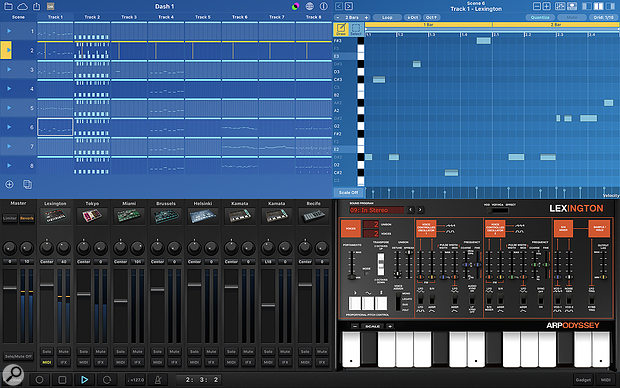Screen dimensions: 620x388
Task: Switch to Gadget view tab
Action: 583,380
